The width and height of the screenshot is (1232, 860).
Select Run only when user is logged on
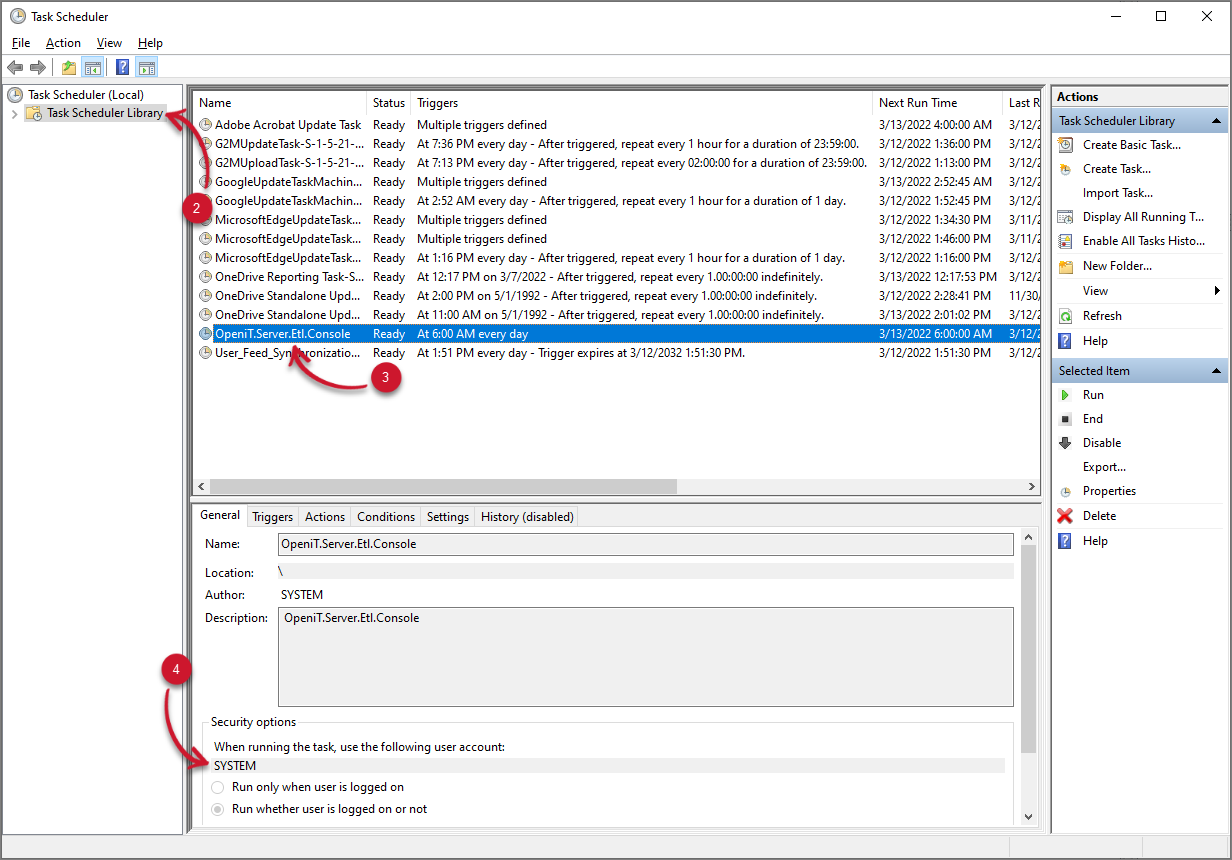pos(218,787)
